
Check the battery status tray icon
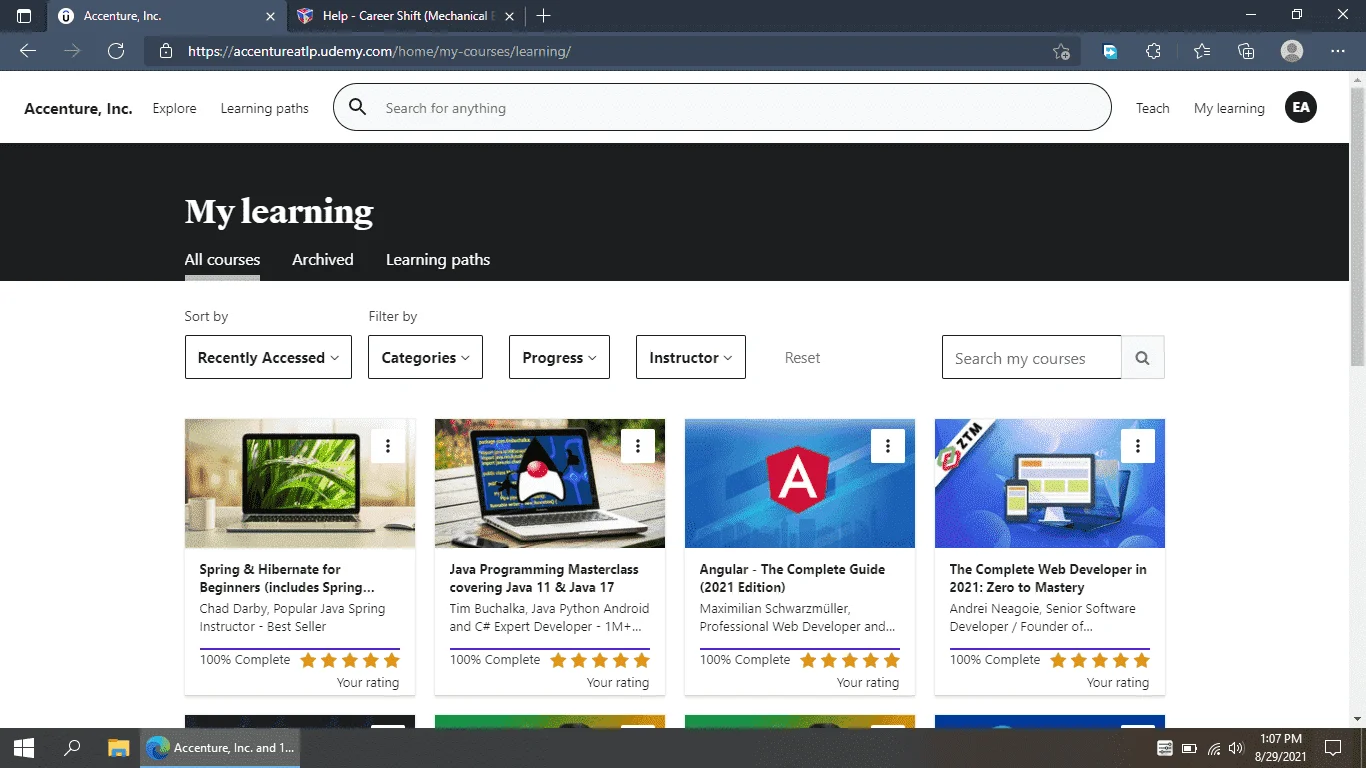click(x=1190, y=748)
